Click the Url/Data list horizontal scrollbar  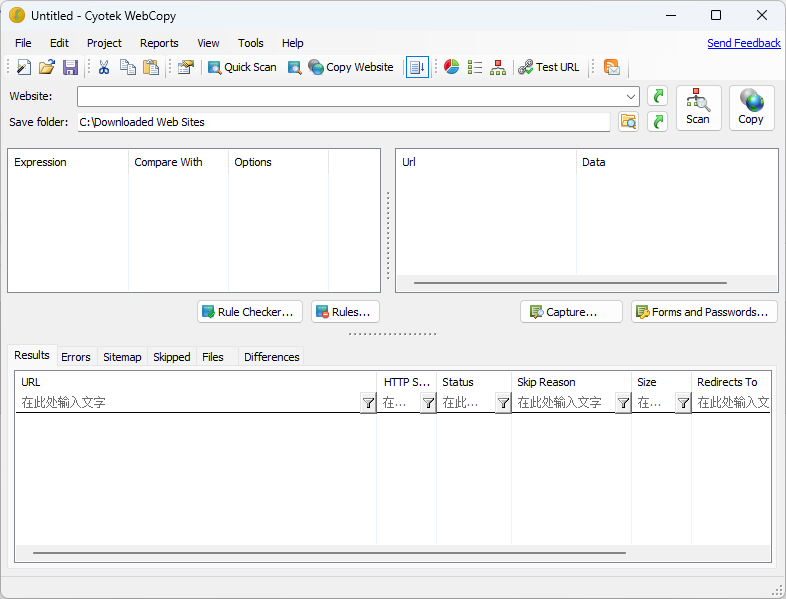570,283
